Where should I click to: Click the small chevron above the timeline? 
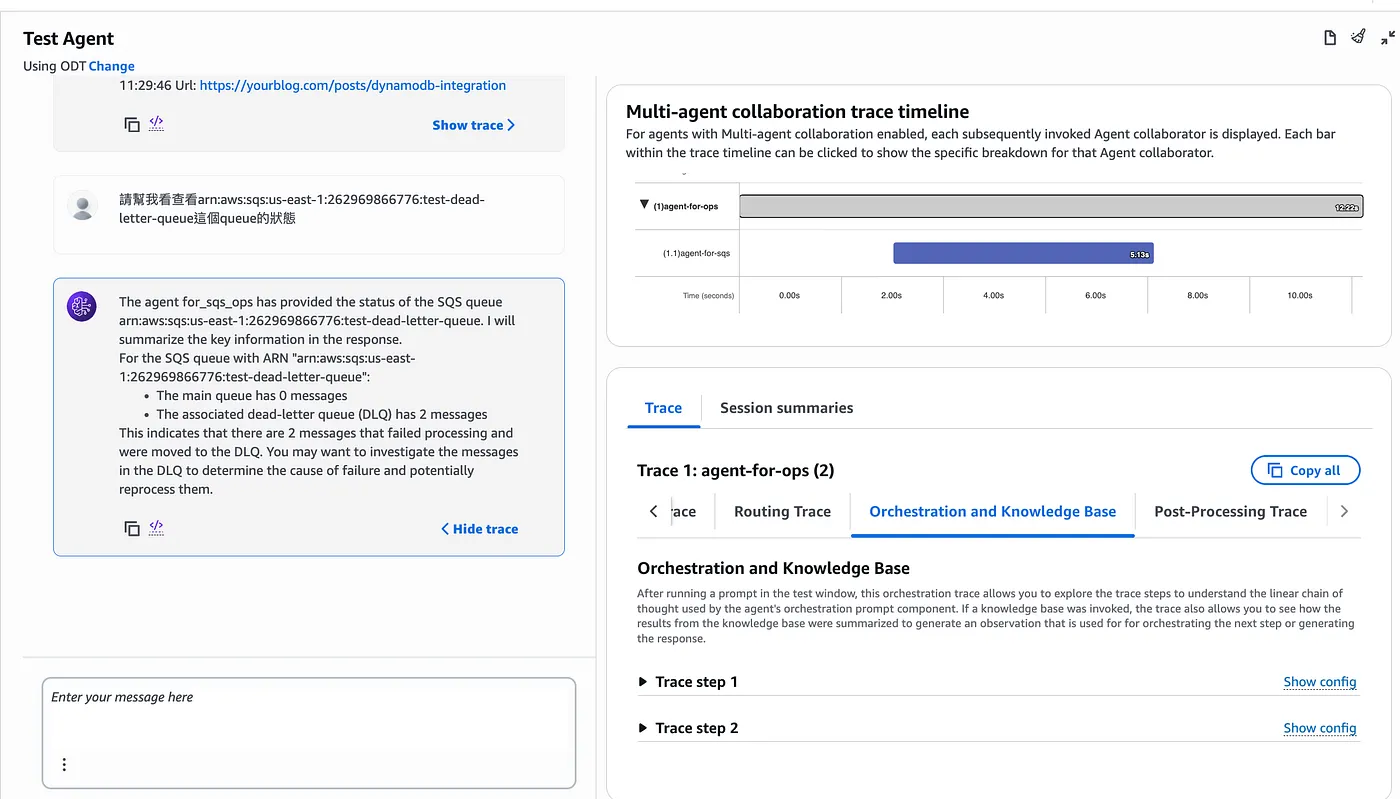[x=684, y=174]
